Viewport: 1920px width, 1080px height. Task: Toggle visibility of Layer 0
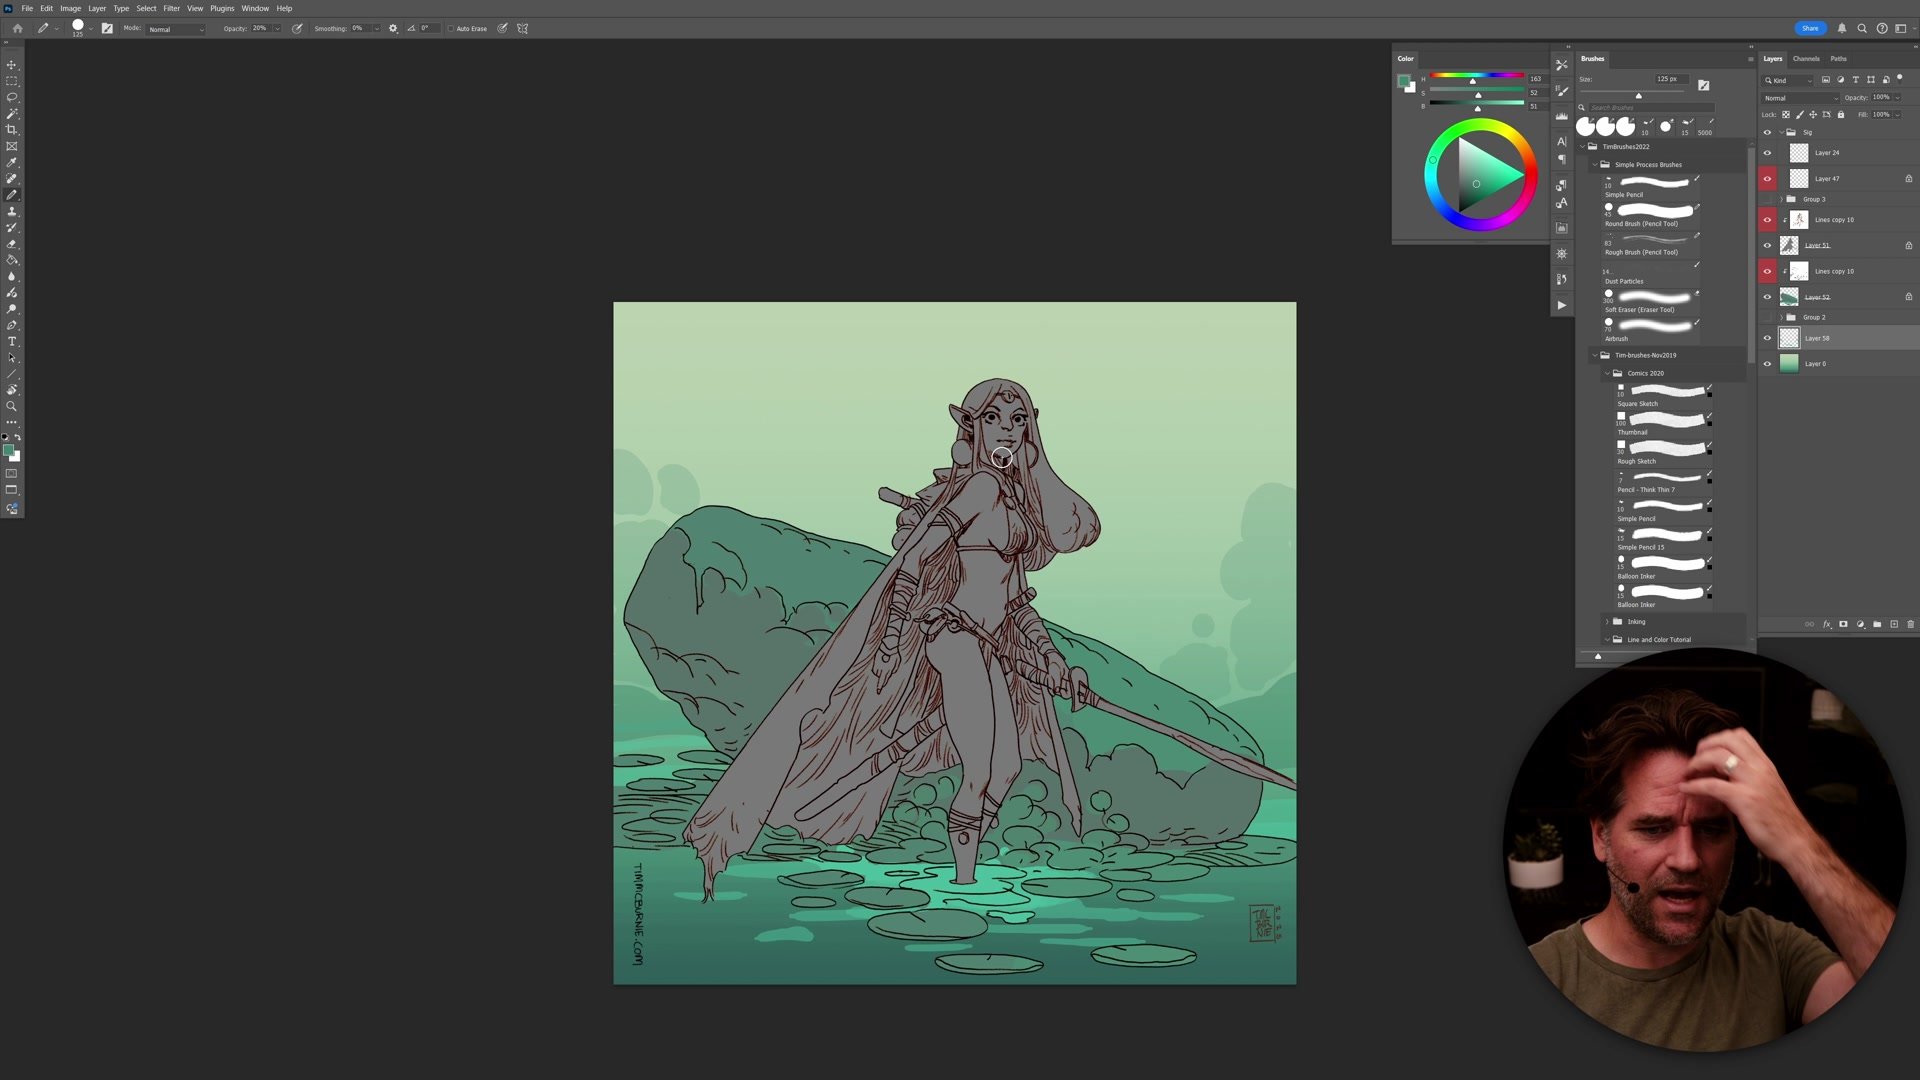(1767, 364)
